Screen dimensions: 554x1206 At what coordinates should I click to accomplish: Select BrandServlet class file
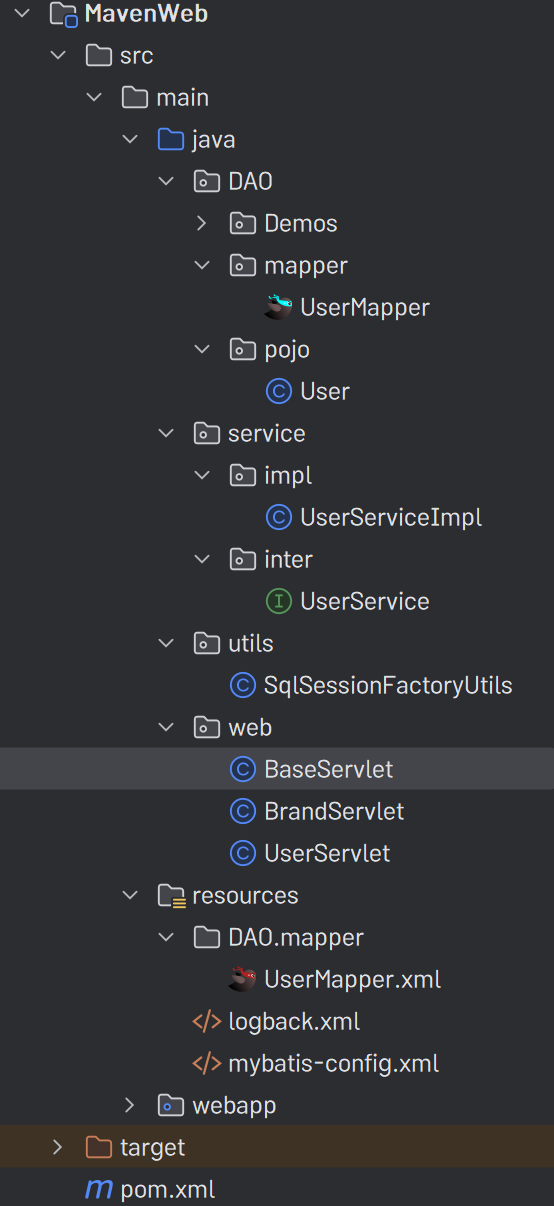pos(334,811)
